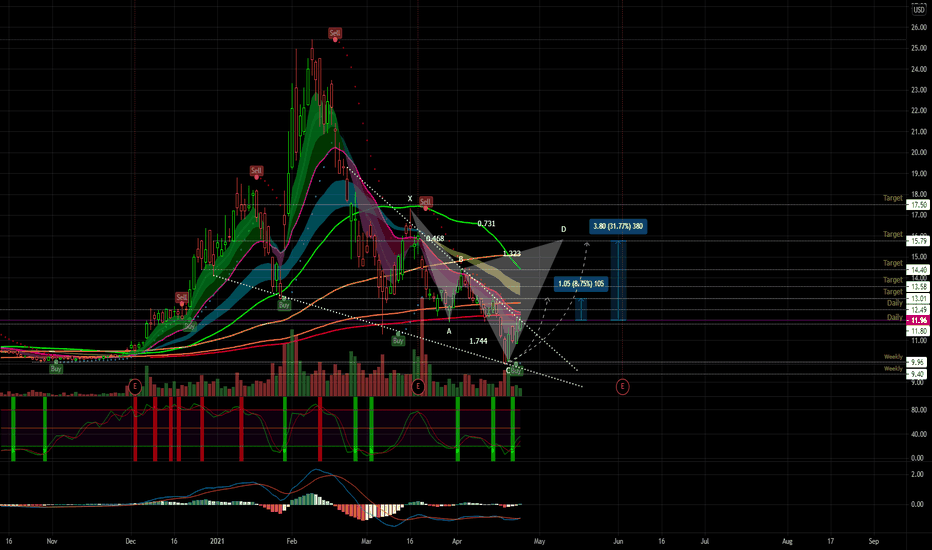Click the Buy signal label above the 16 December tick

click(x=189, y=326)
